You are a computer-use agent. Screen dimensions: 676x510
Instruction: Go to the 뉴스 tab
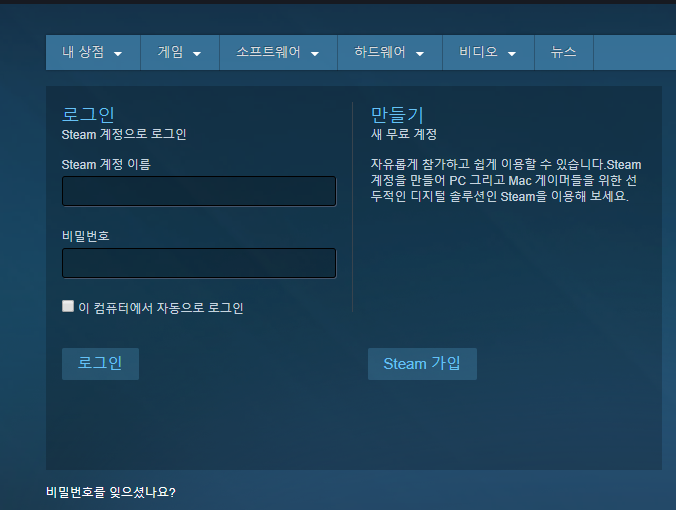click(564, 53)
